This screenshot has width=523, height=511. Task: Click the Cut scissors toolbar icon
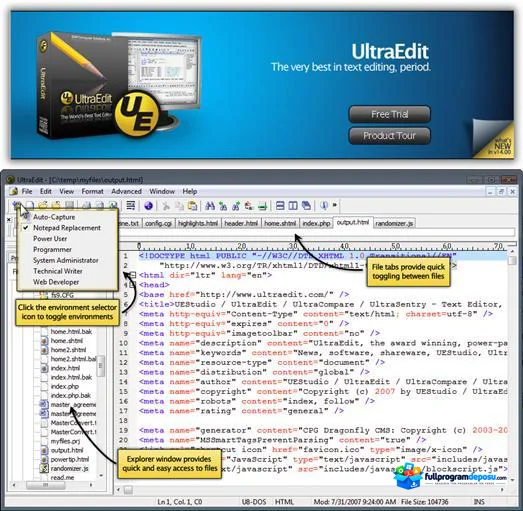point(166,206)
